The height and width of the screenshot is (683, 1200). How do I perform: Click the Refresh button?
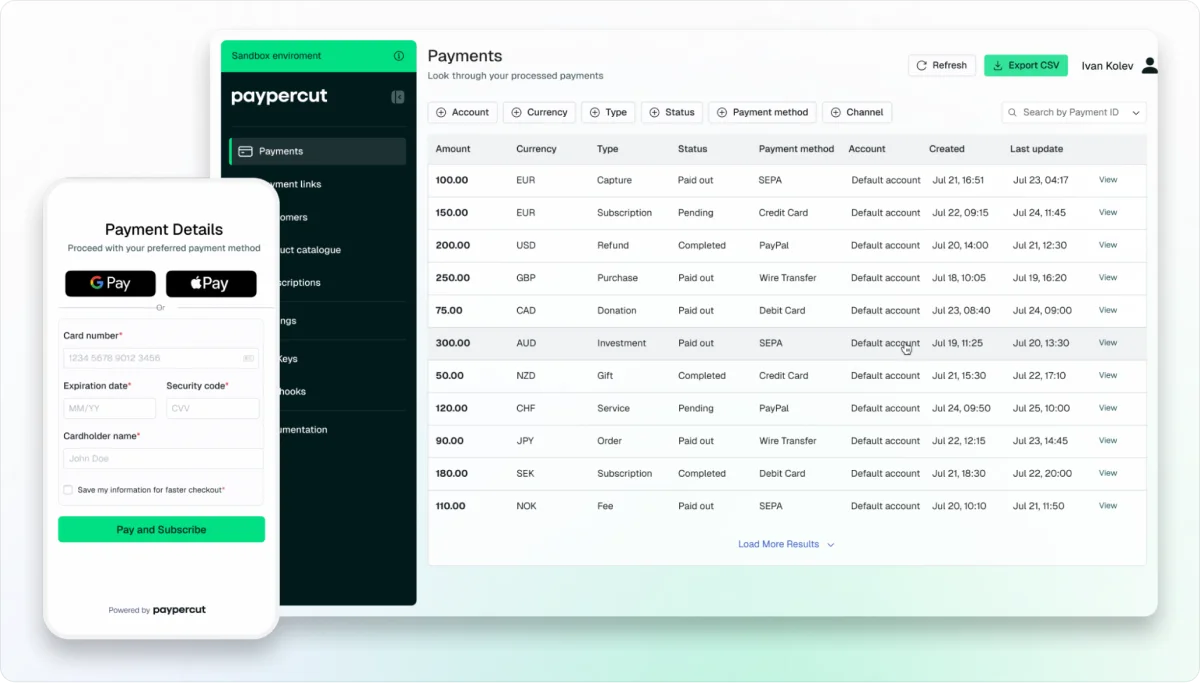942,66
